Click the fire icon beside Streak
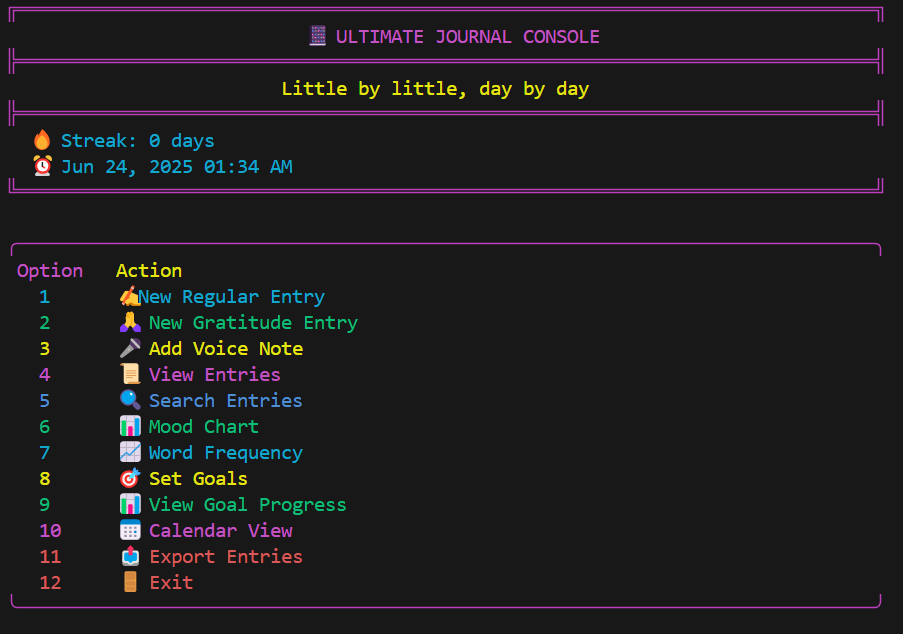Viewport: 903px width, 634px height. click(x=42, y=140)
